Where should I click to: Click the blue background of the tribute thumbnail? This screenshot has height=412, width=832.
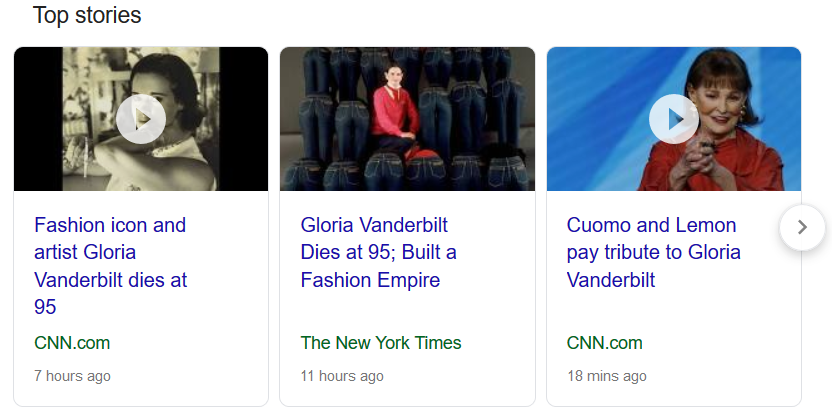click(590, 90)
